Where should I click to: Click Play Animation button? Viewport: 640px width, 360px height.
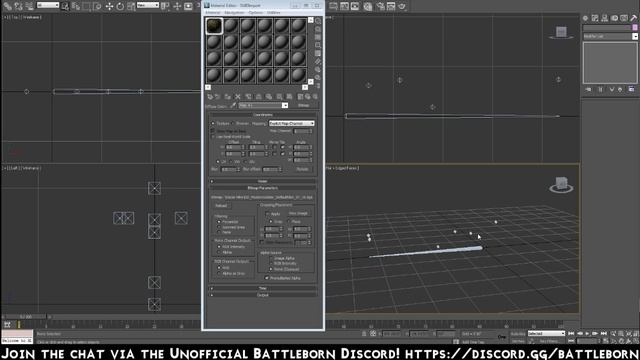click(x=587, y=333)
